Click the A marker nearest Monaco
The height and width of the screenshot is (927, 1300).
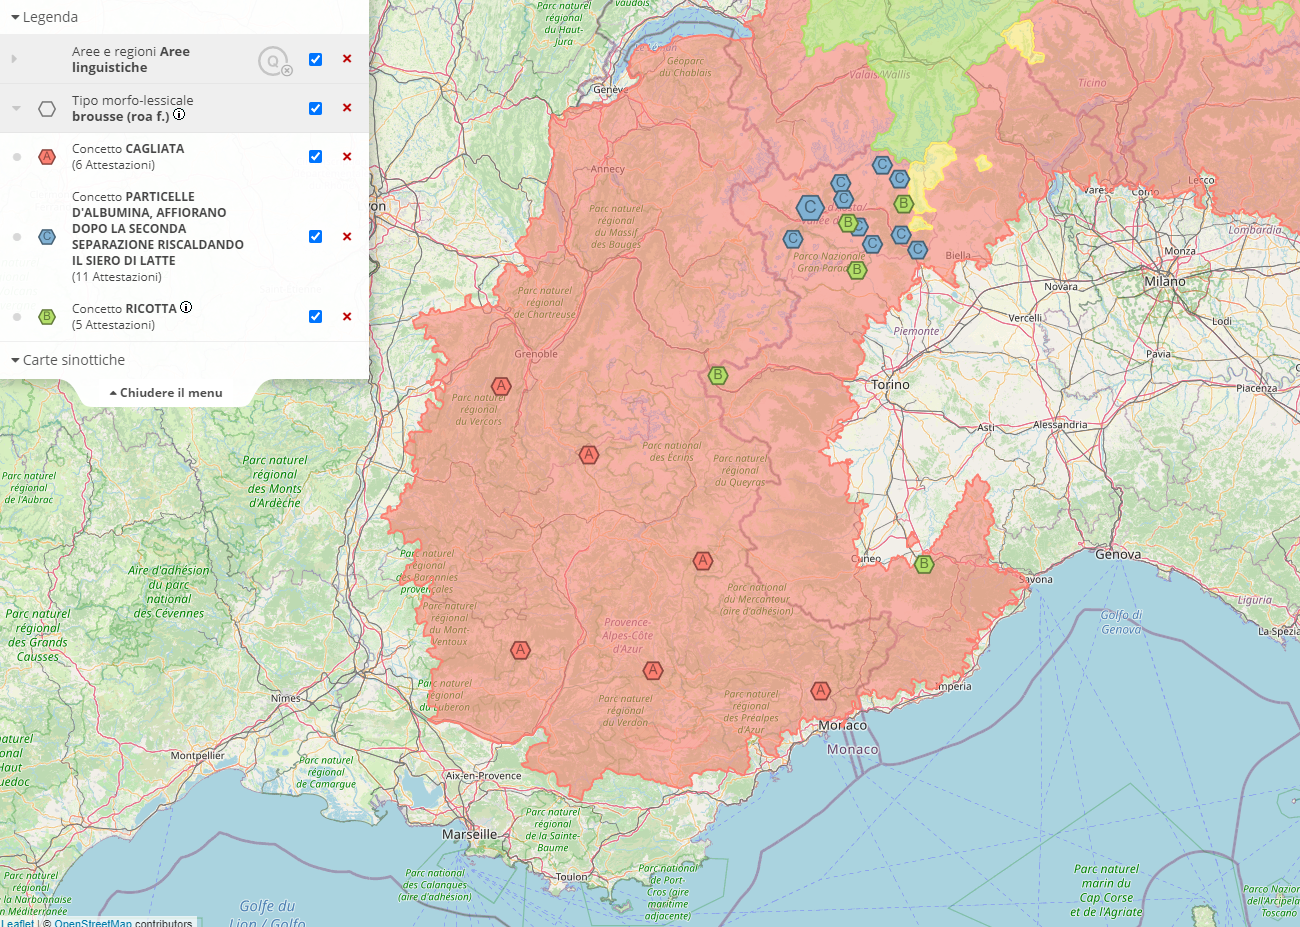coord(820,690)
